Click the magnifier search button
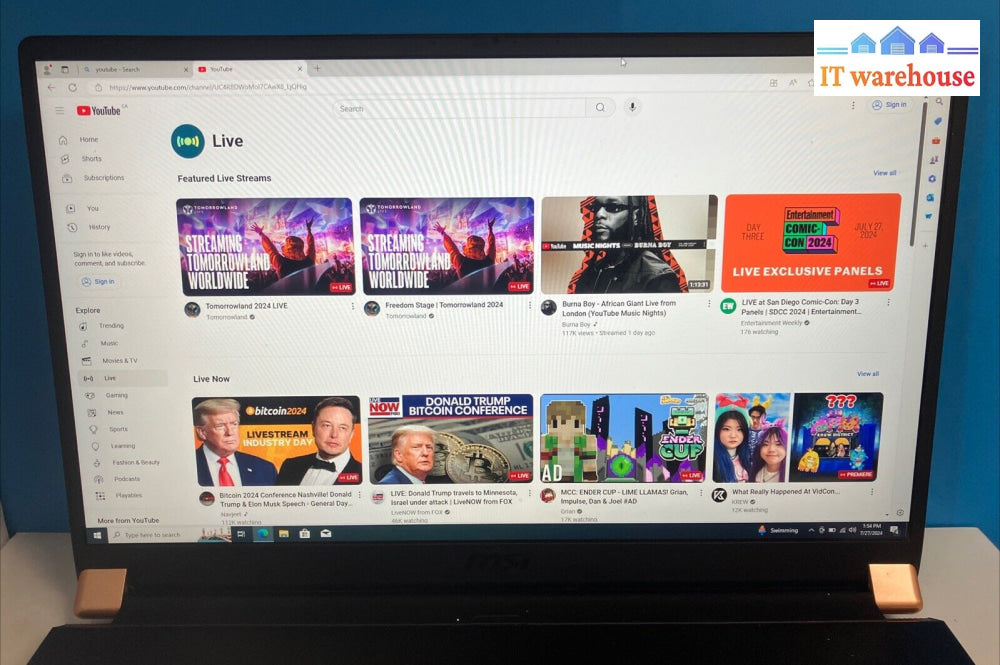The image size is (1000, 665). (600, 108)
